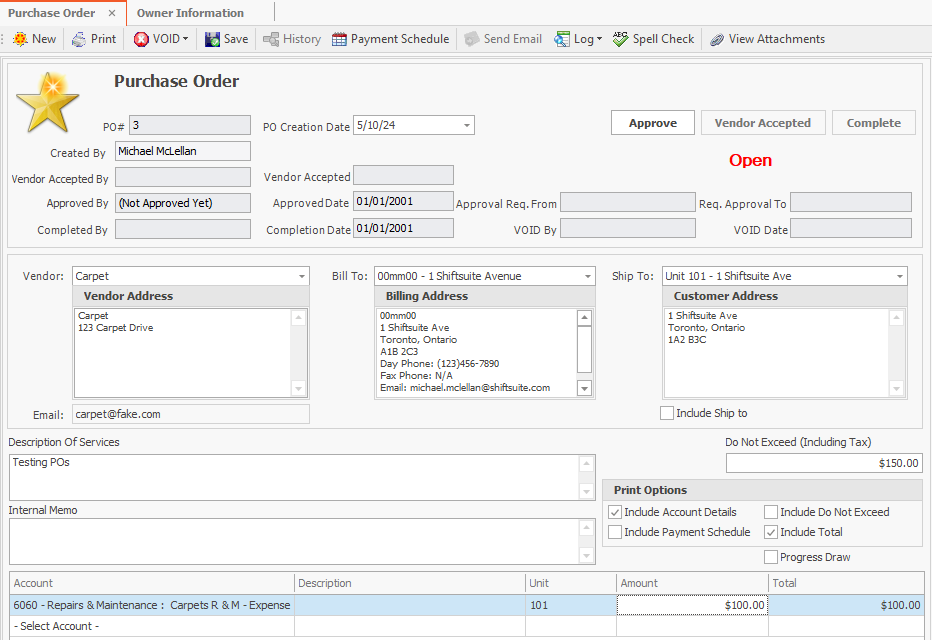Click the Complete button
The image size is (932, 640).
(873, 123)
